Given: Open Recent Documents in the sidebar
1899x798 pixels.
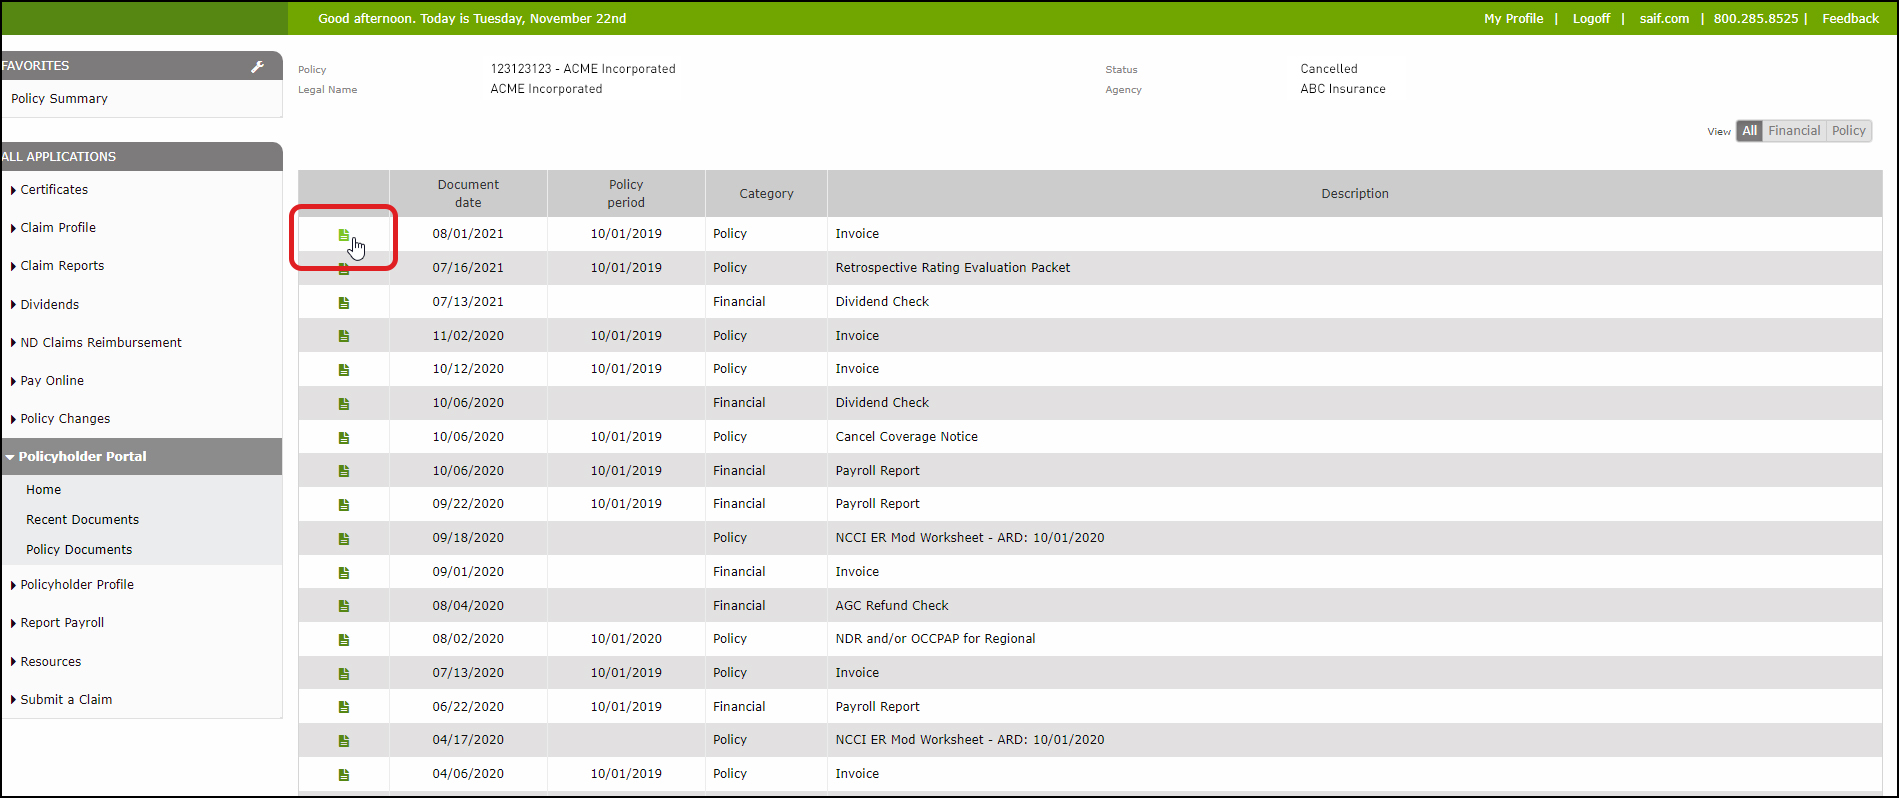Looking at the screenshot, I should [x=82, y=520].
